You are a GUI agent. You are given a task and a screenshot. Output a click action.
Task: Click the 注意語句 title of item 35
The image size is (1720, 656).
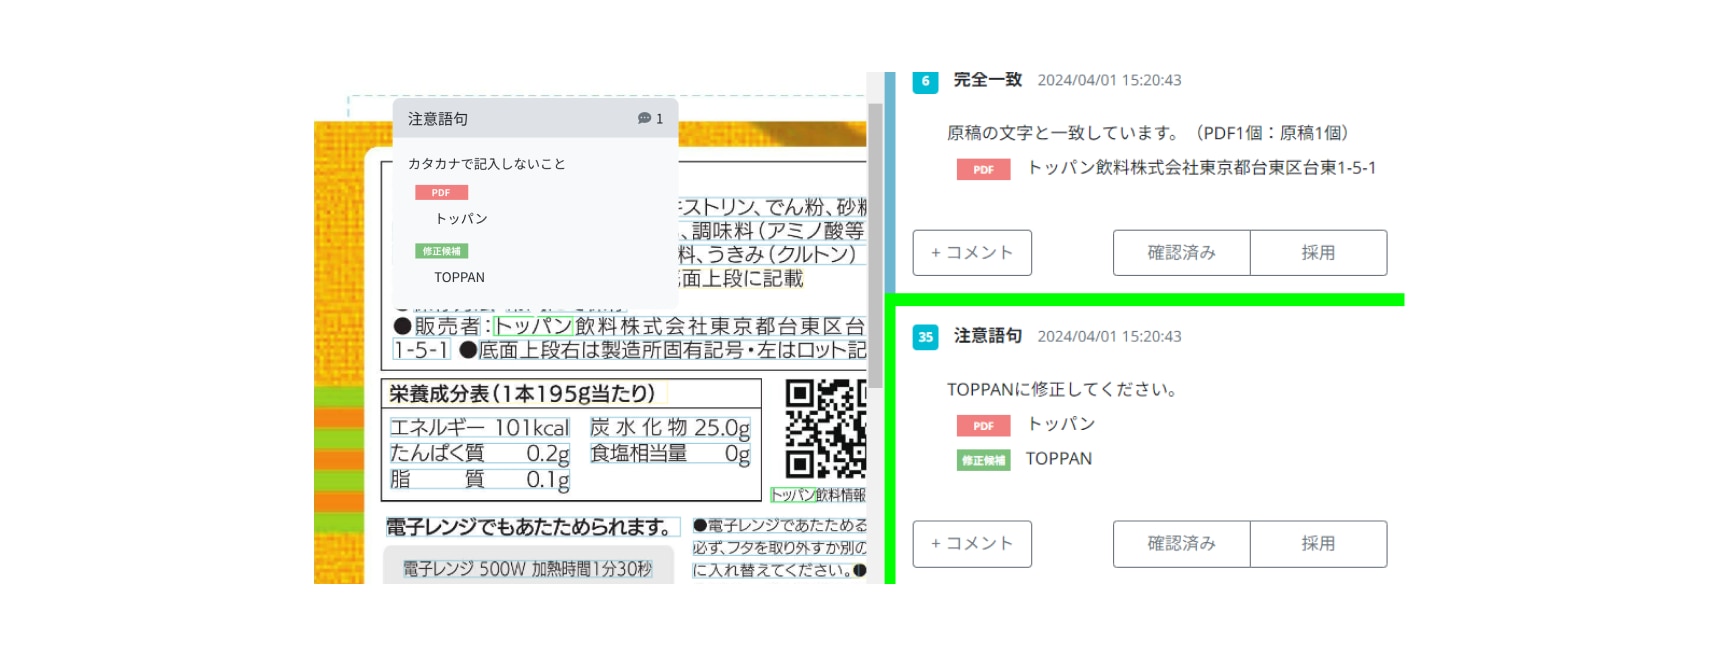(988, 336)
